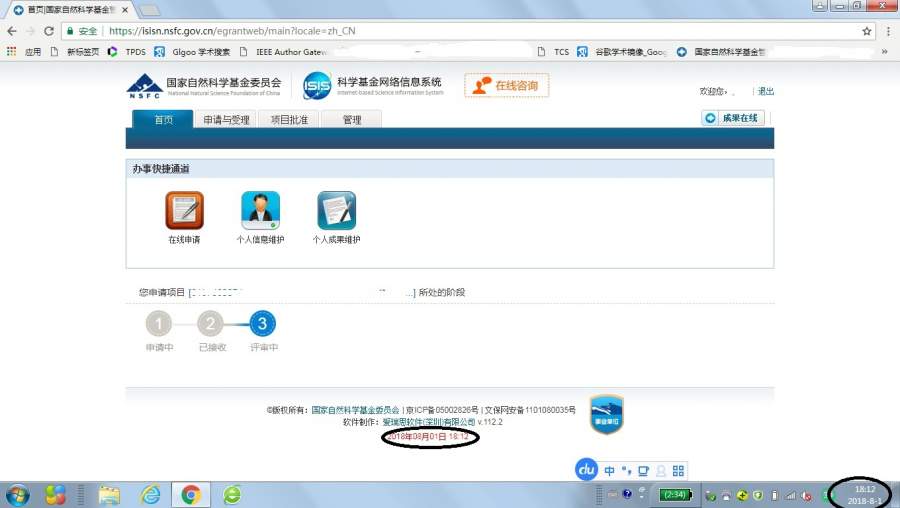The image size is (900, 508).
Task: Click stage 2 circle 已接收
Action: pyautogui.click(x=211, y=324)
